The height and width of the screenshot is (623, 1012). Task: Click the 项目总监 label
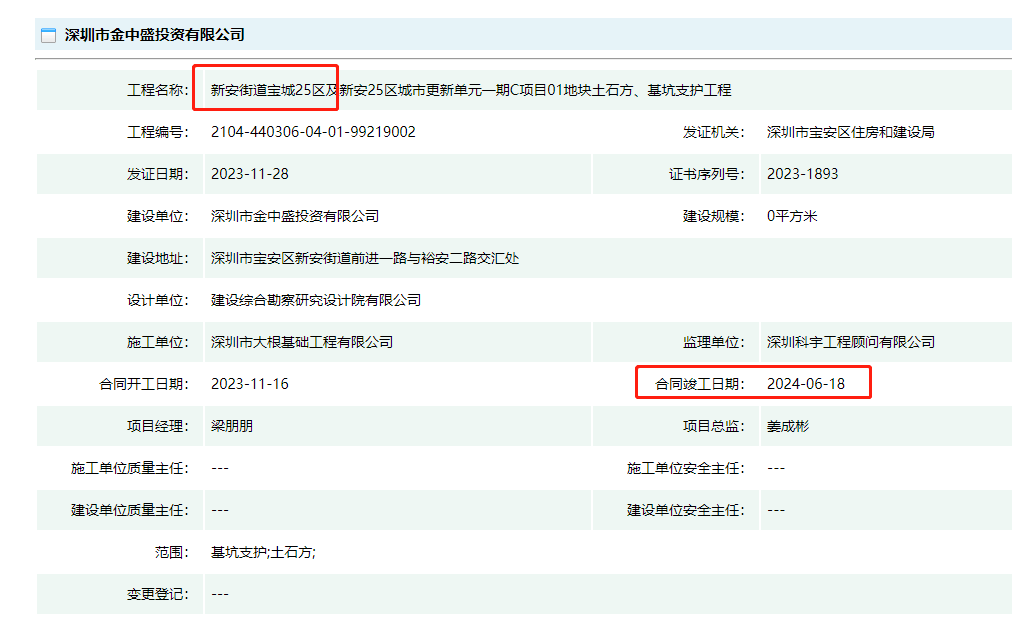click(714, 426)
